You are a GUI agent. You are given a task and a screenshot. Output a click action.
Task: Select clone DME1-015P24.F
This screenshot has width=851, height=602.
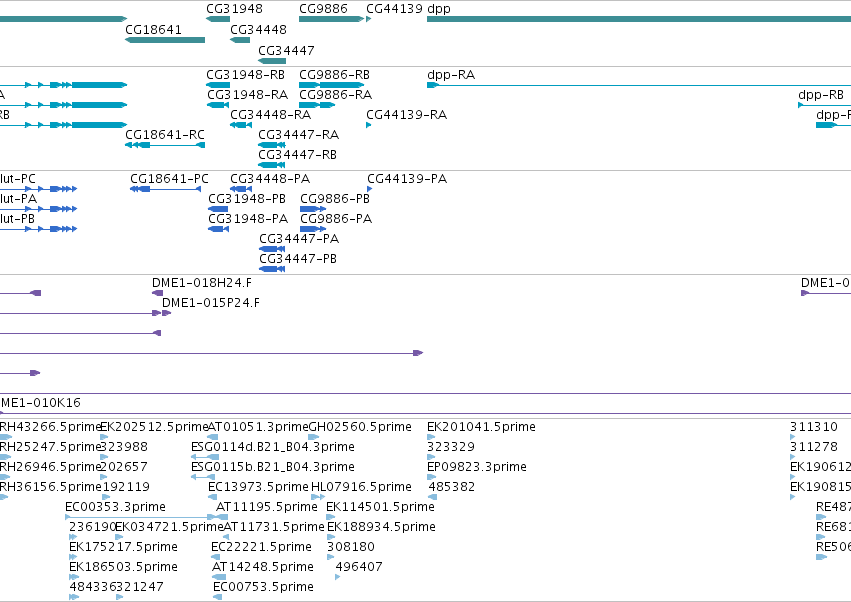pos(211,303)
